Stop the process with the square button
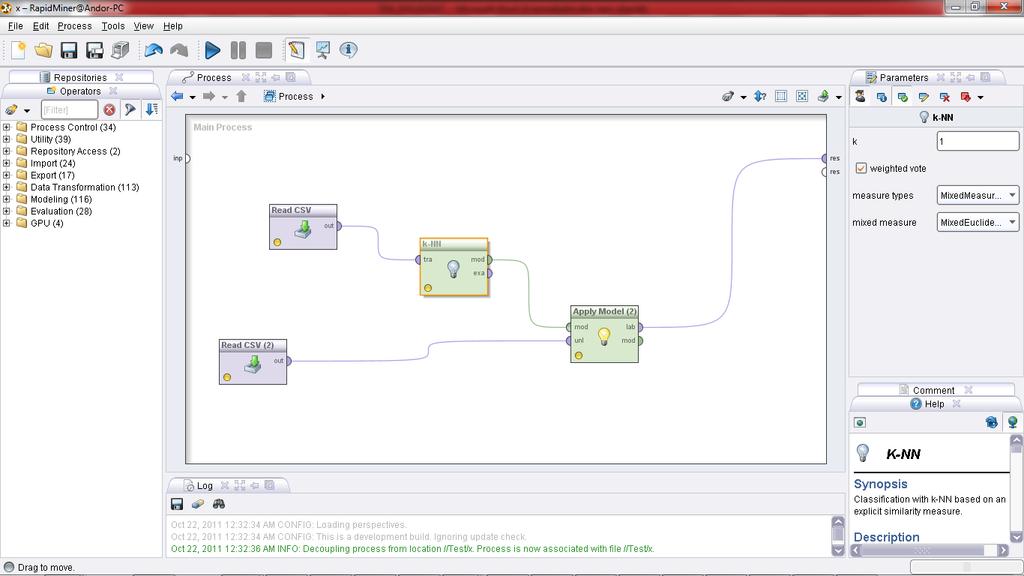This screenshot has height=576, width=1024. [264, 50]
